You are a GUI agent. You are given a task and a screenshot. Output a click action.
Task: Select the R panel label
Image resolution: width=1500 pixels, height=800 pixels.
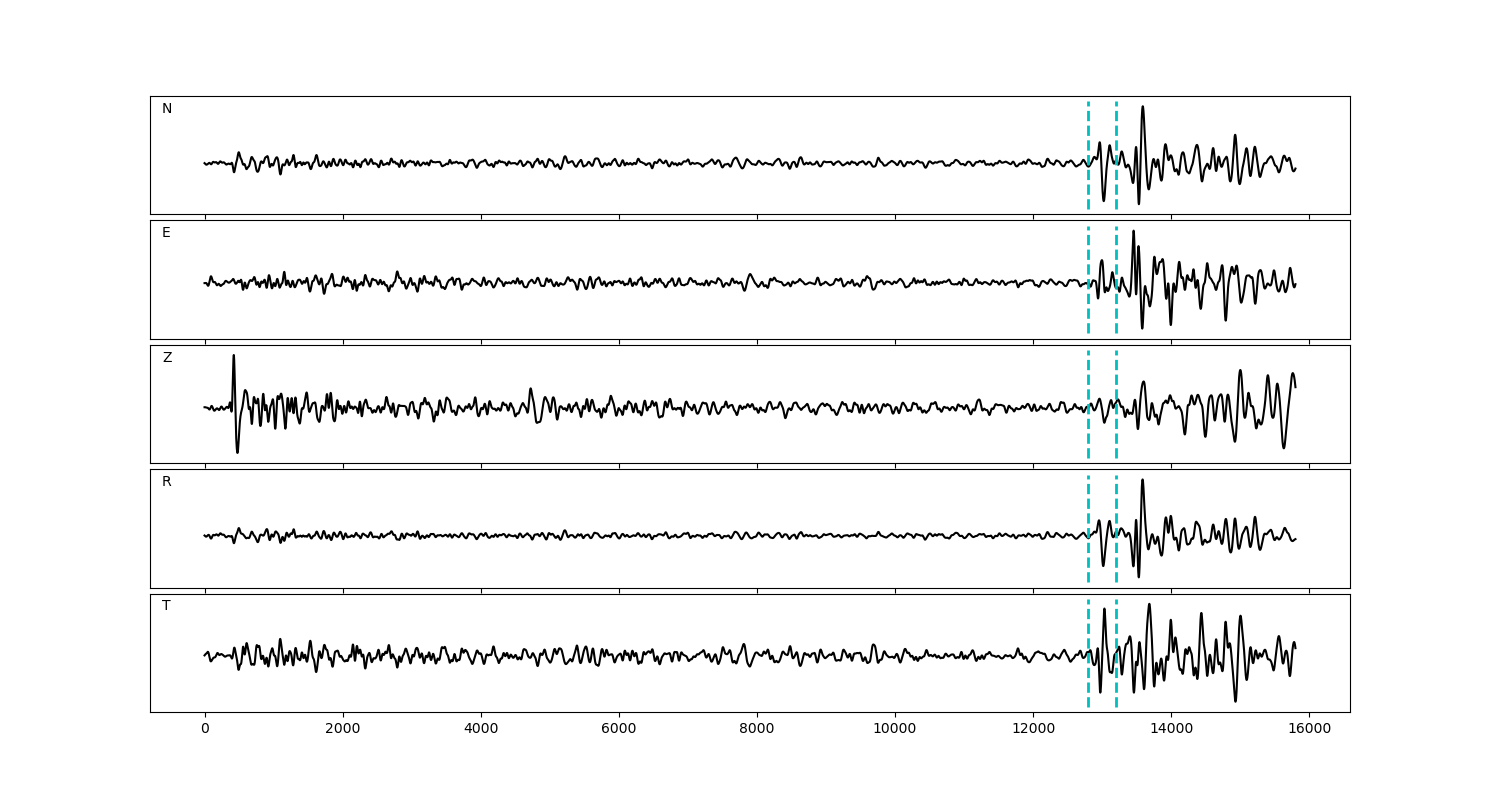(167, 482)
